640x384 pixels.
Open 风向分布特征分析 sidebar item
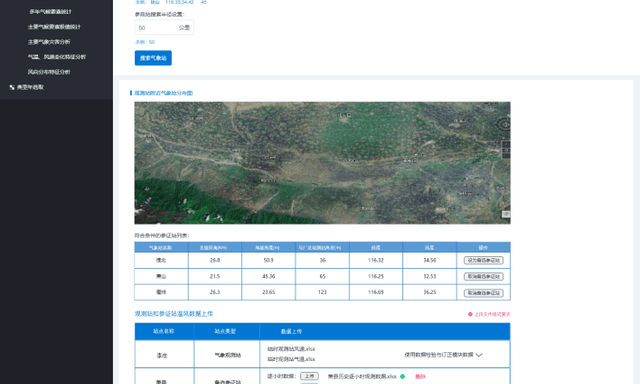pyautogui.click(x=49, y=72)
